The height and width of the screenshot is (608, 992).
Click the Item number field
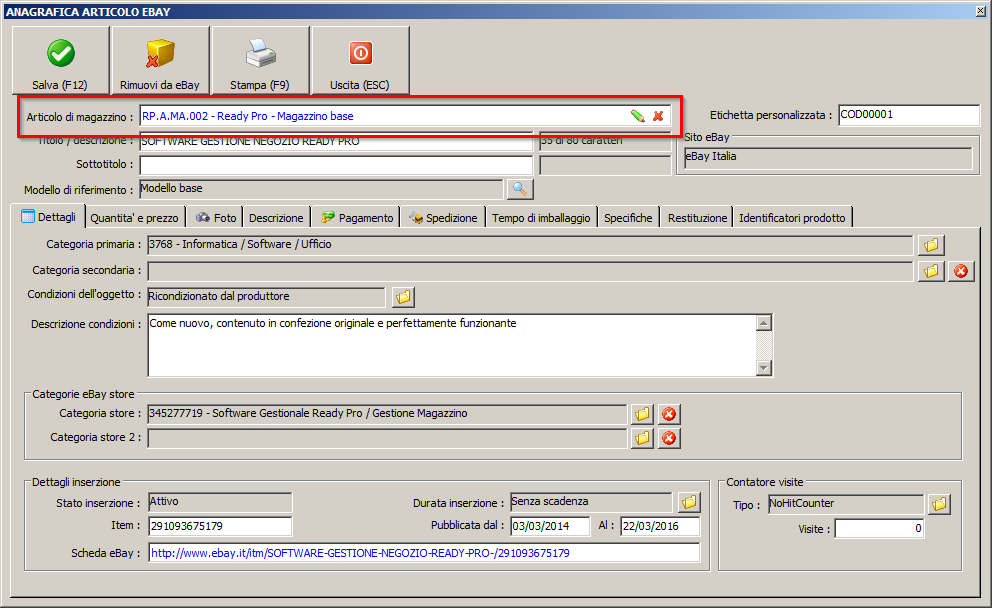tap(220, 526)
